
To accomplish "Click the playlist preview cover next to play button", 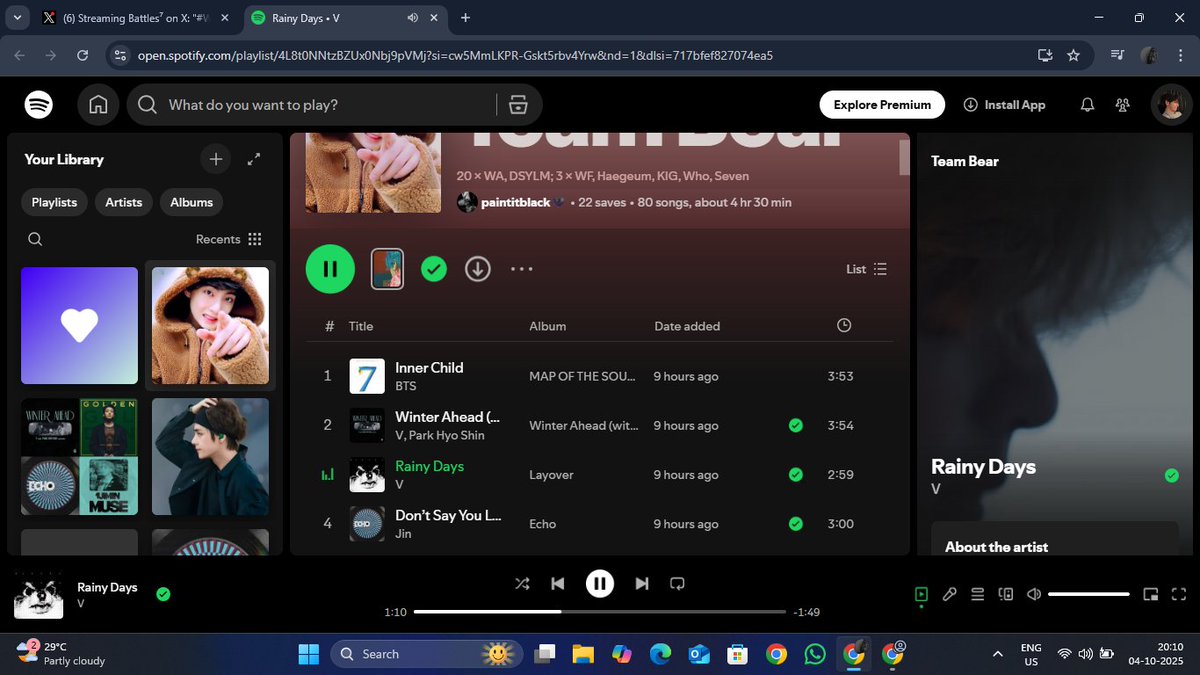I will [387, 268].
